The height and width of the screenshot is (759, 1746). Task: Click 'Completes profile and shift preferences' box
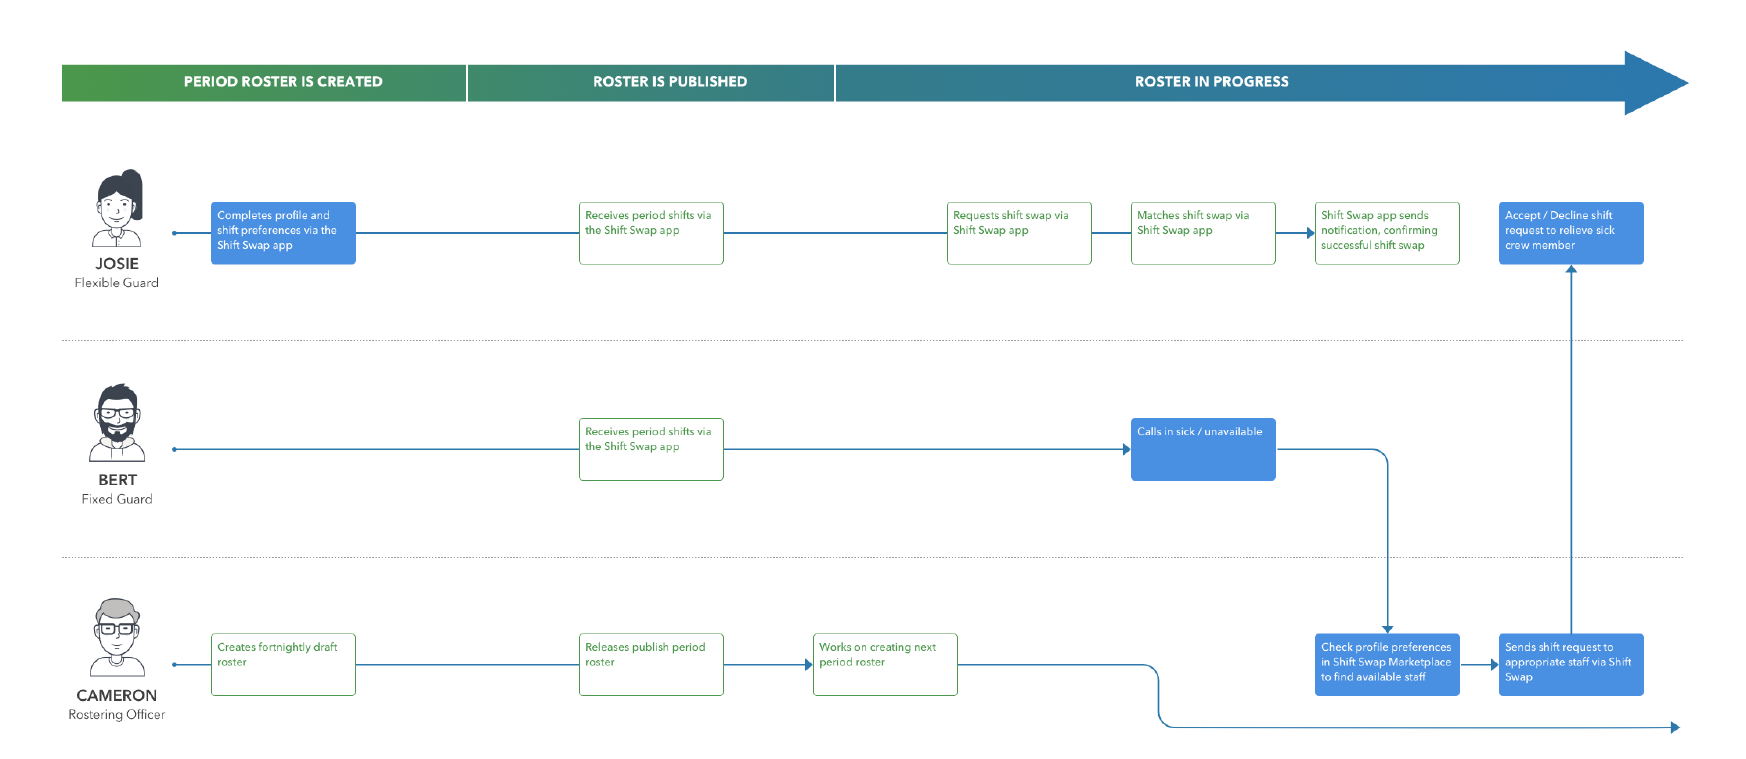pos(283,233)
